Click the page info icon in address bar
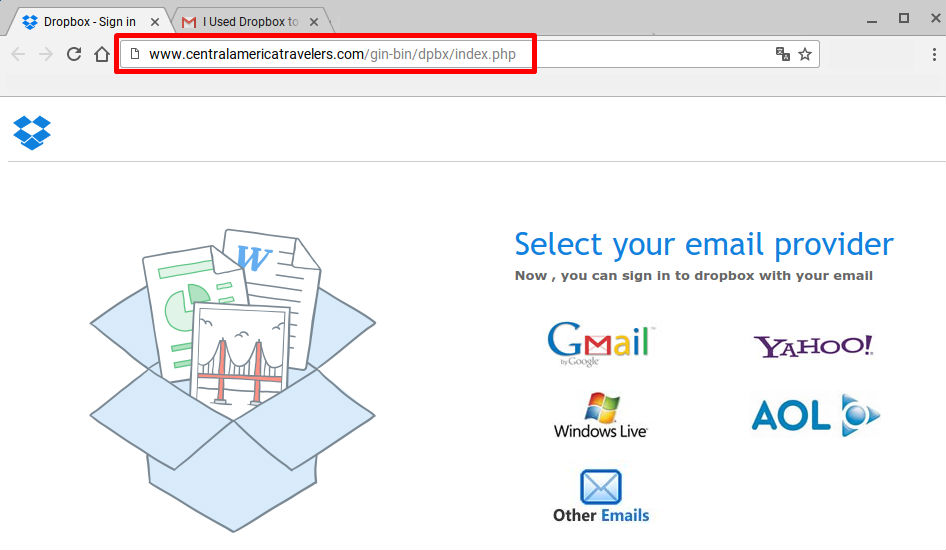The width and height of the screenshot is (946, 550). point(135,54)
